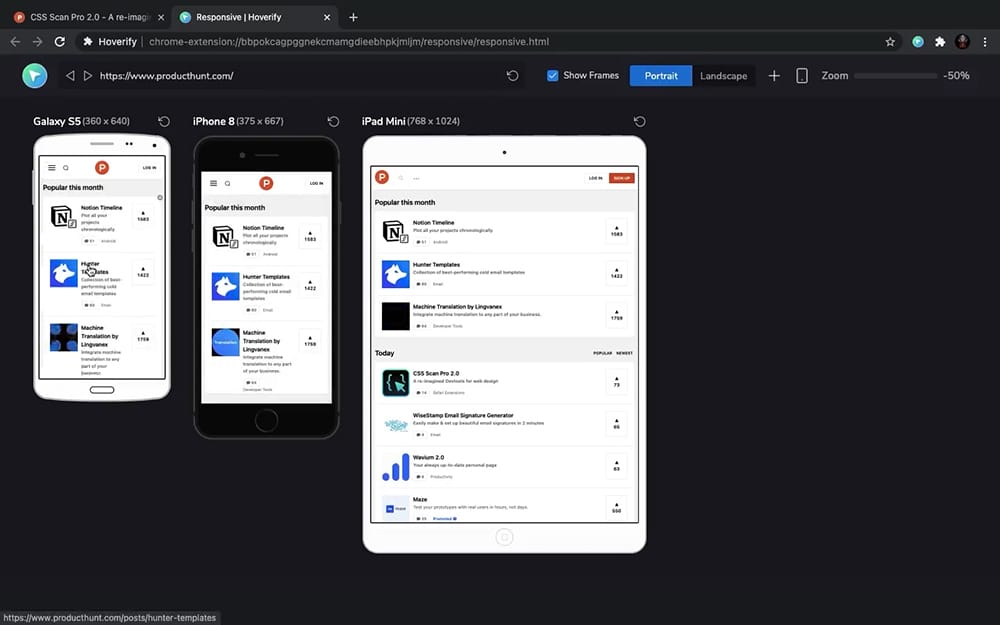Click Product Hunt logo in iPad Mini
The height and width of the screenshot is (625, 1000).
(382, 177)
